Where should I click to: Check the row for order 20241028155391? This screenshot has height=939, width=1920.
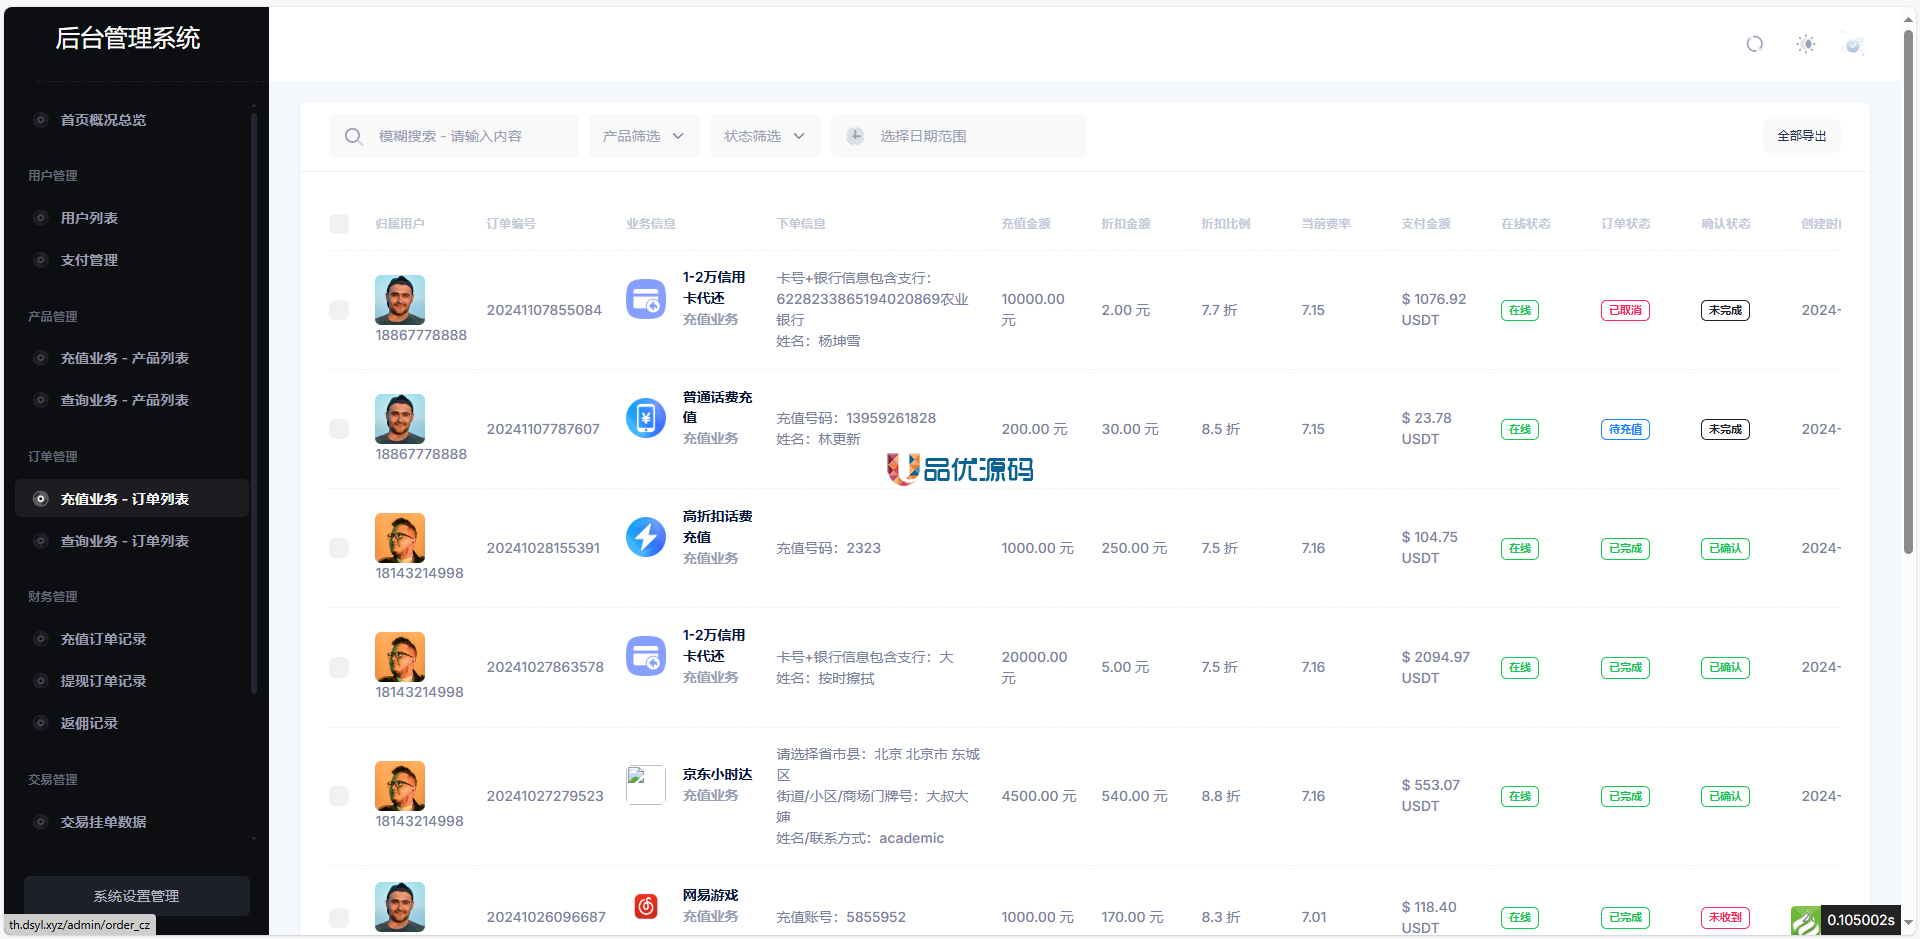339,548
